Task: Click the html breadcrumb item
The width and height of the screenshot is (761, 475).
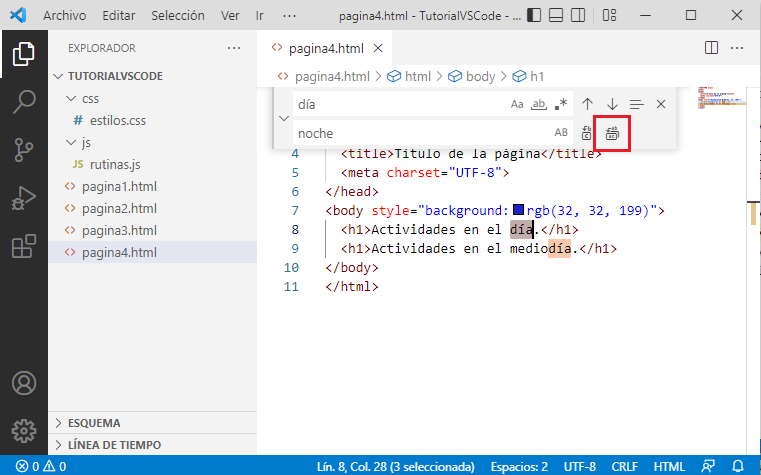Action: point(417,76)
